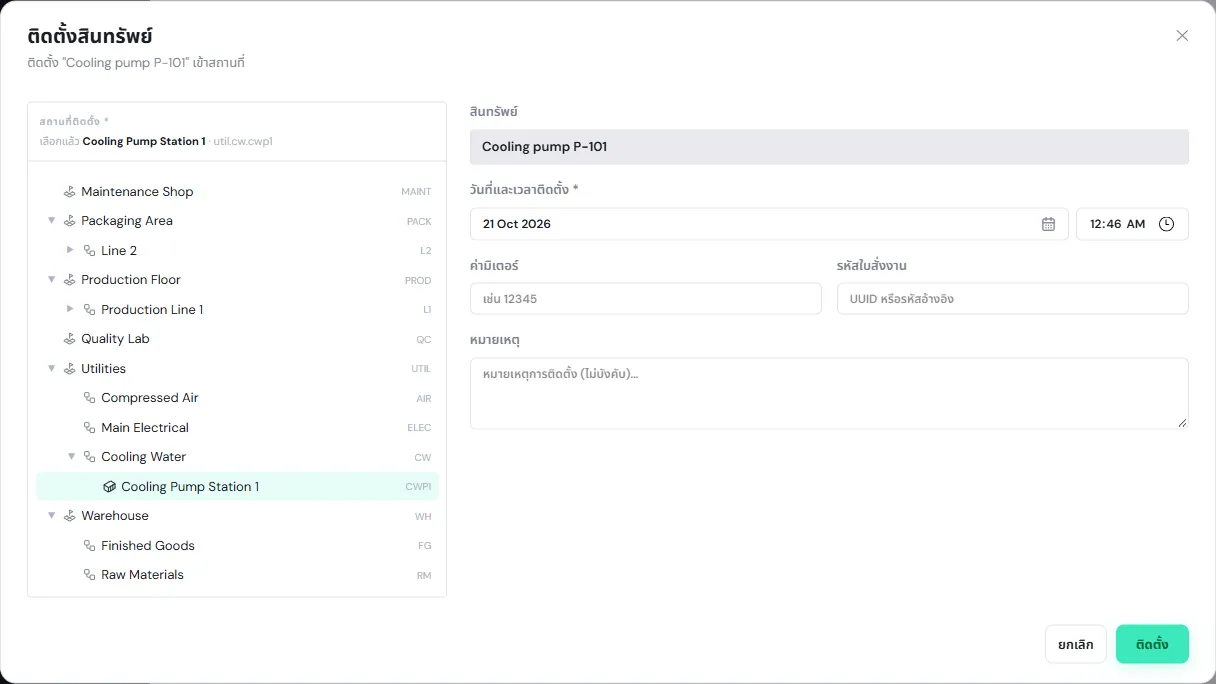
Task: Collapse the Cooling Water tree node
Action: (x=71, y=457)
